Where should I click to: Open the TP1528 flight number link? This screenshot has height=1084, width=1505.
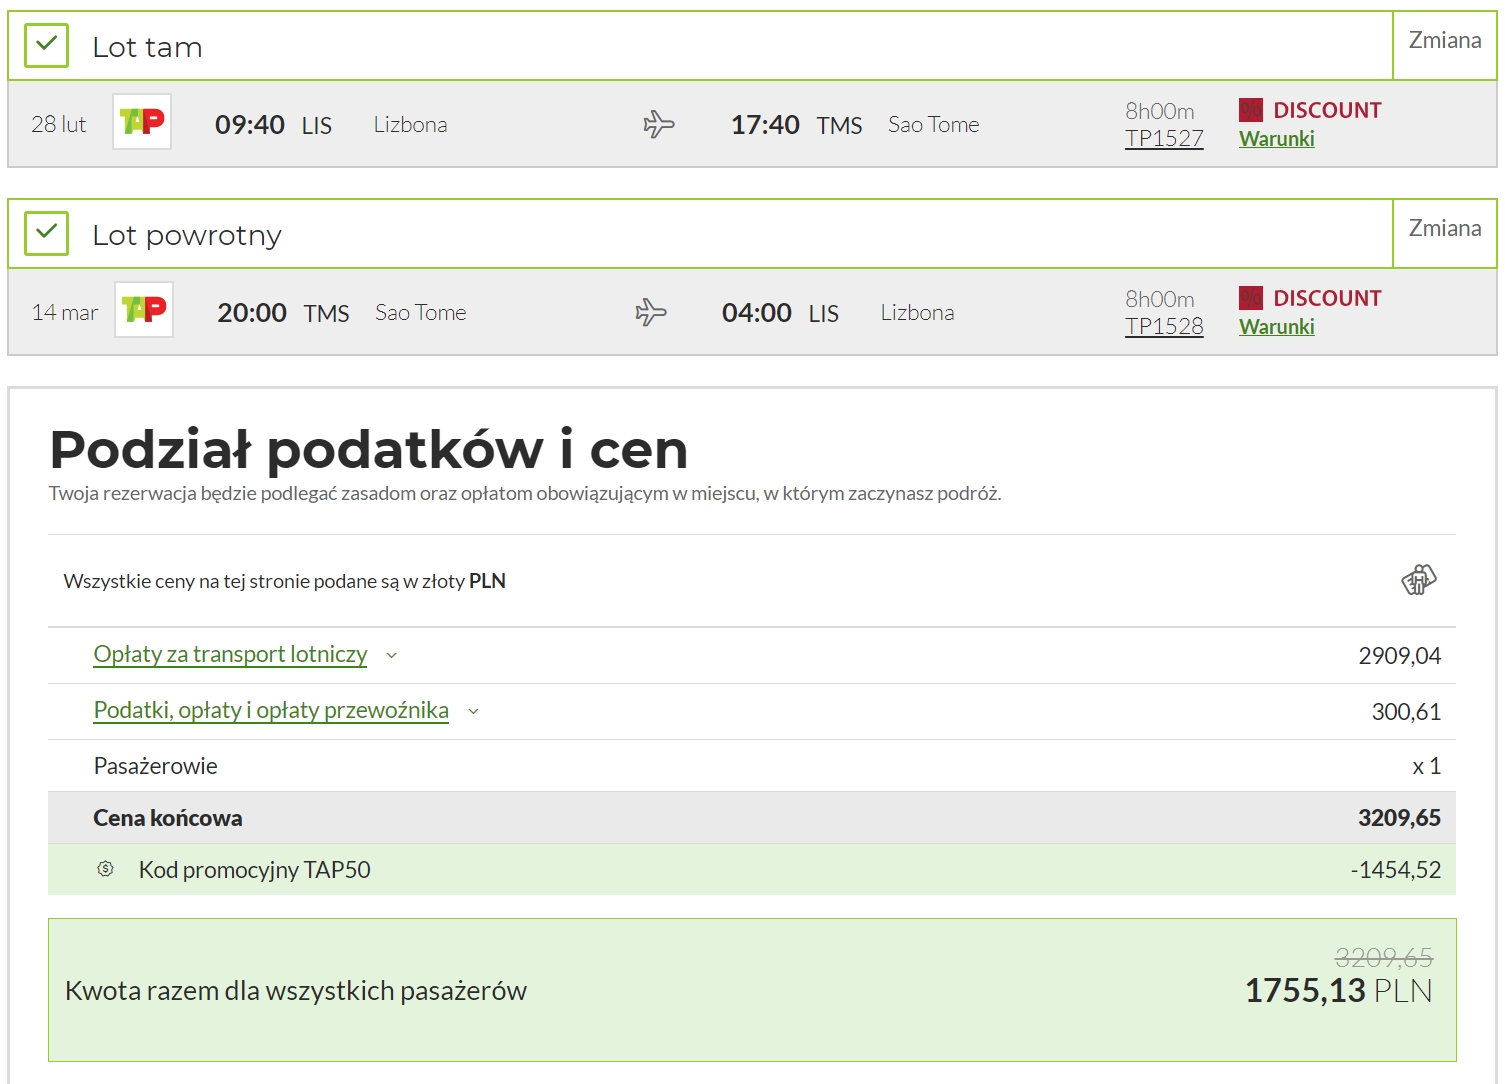point(1164,326)
